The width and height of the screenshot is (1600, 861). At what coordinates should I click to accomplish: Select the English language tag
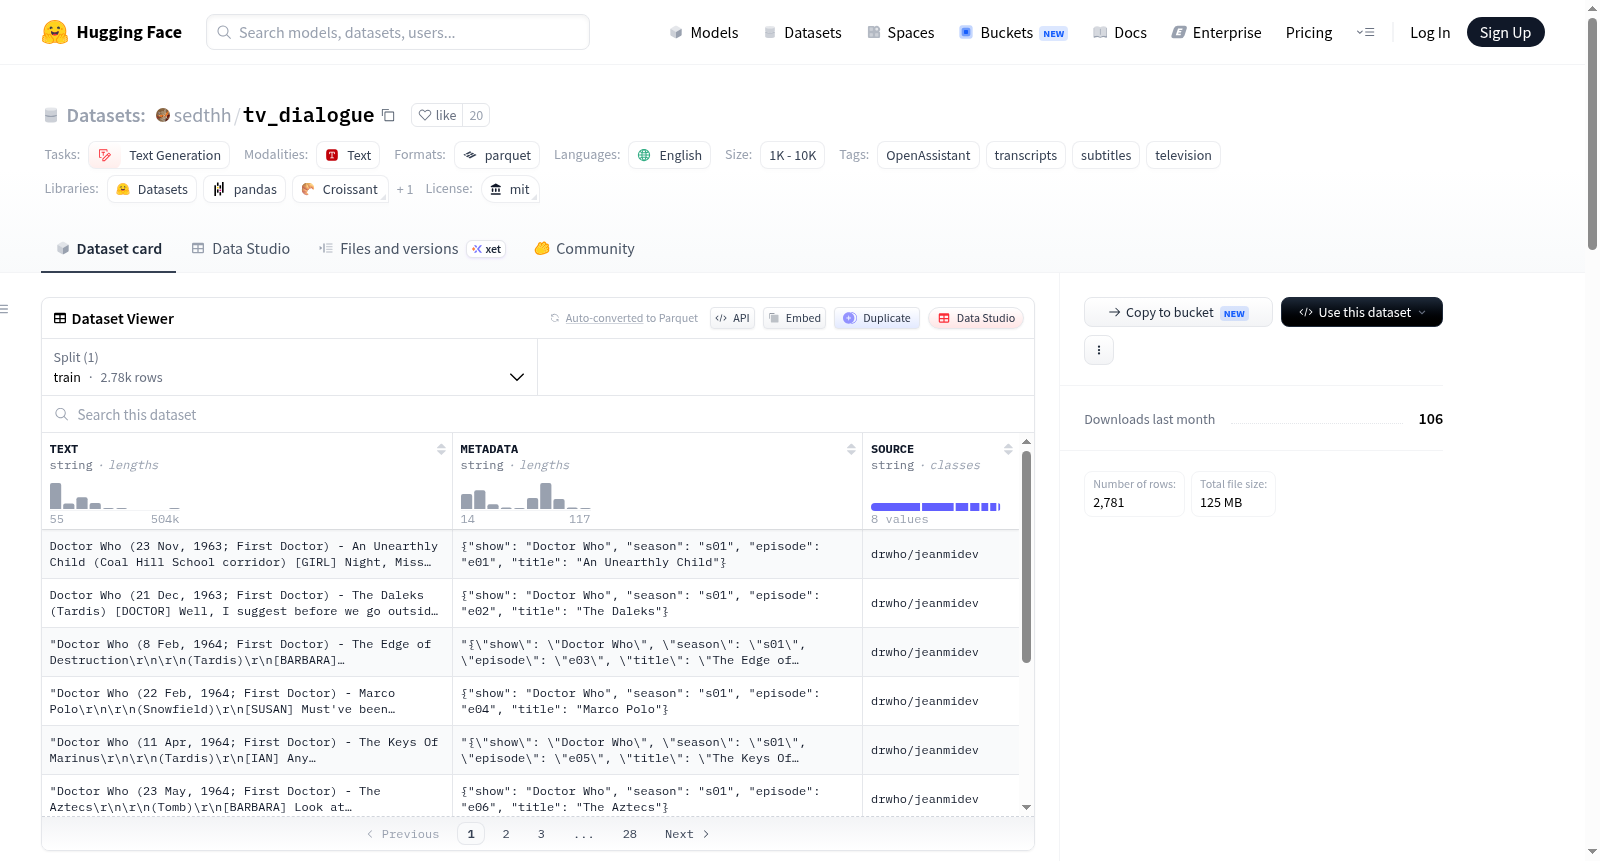pyautogui.click(x=669, y=155)
